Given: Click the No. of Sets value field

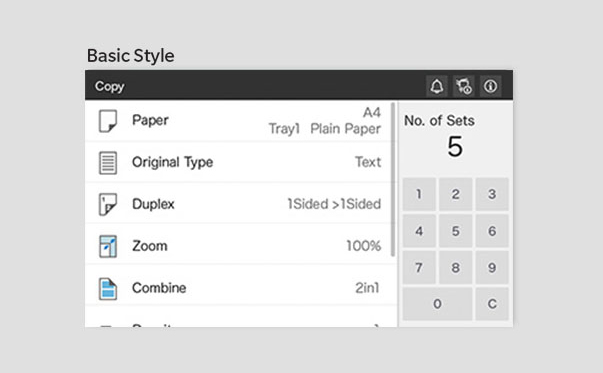Looking at the screenshot, I should point(455,147).
